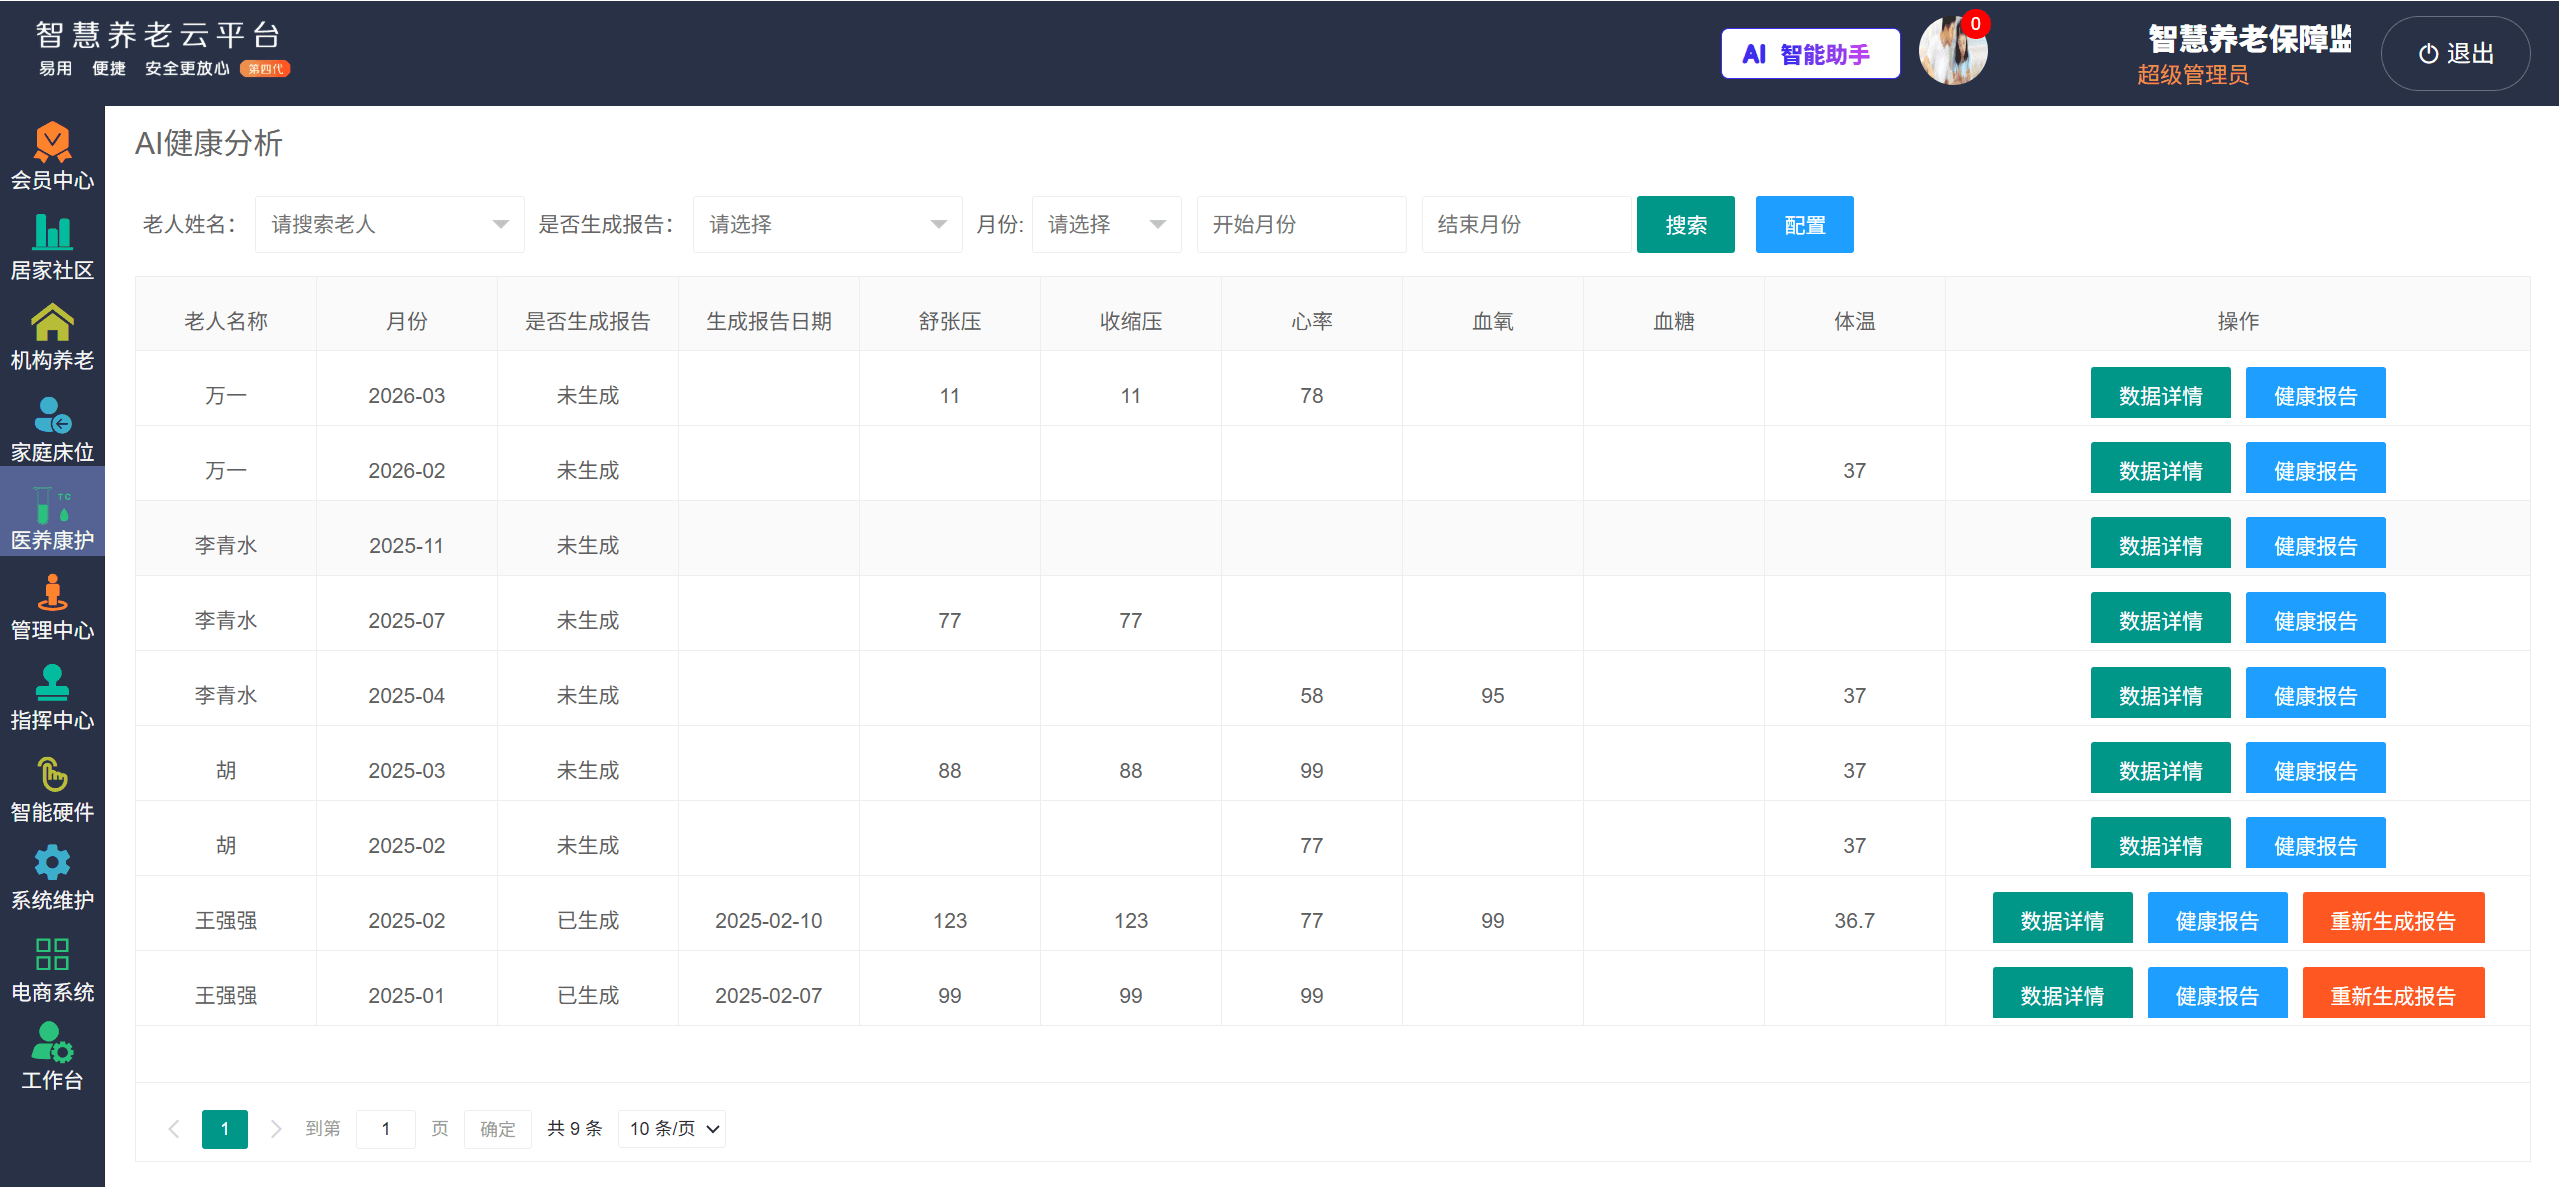This screenshot has width=2559, height=1187.
Task: Click the 智慧养老云平台 logo title
Action: [x=158, y=35]
